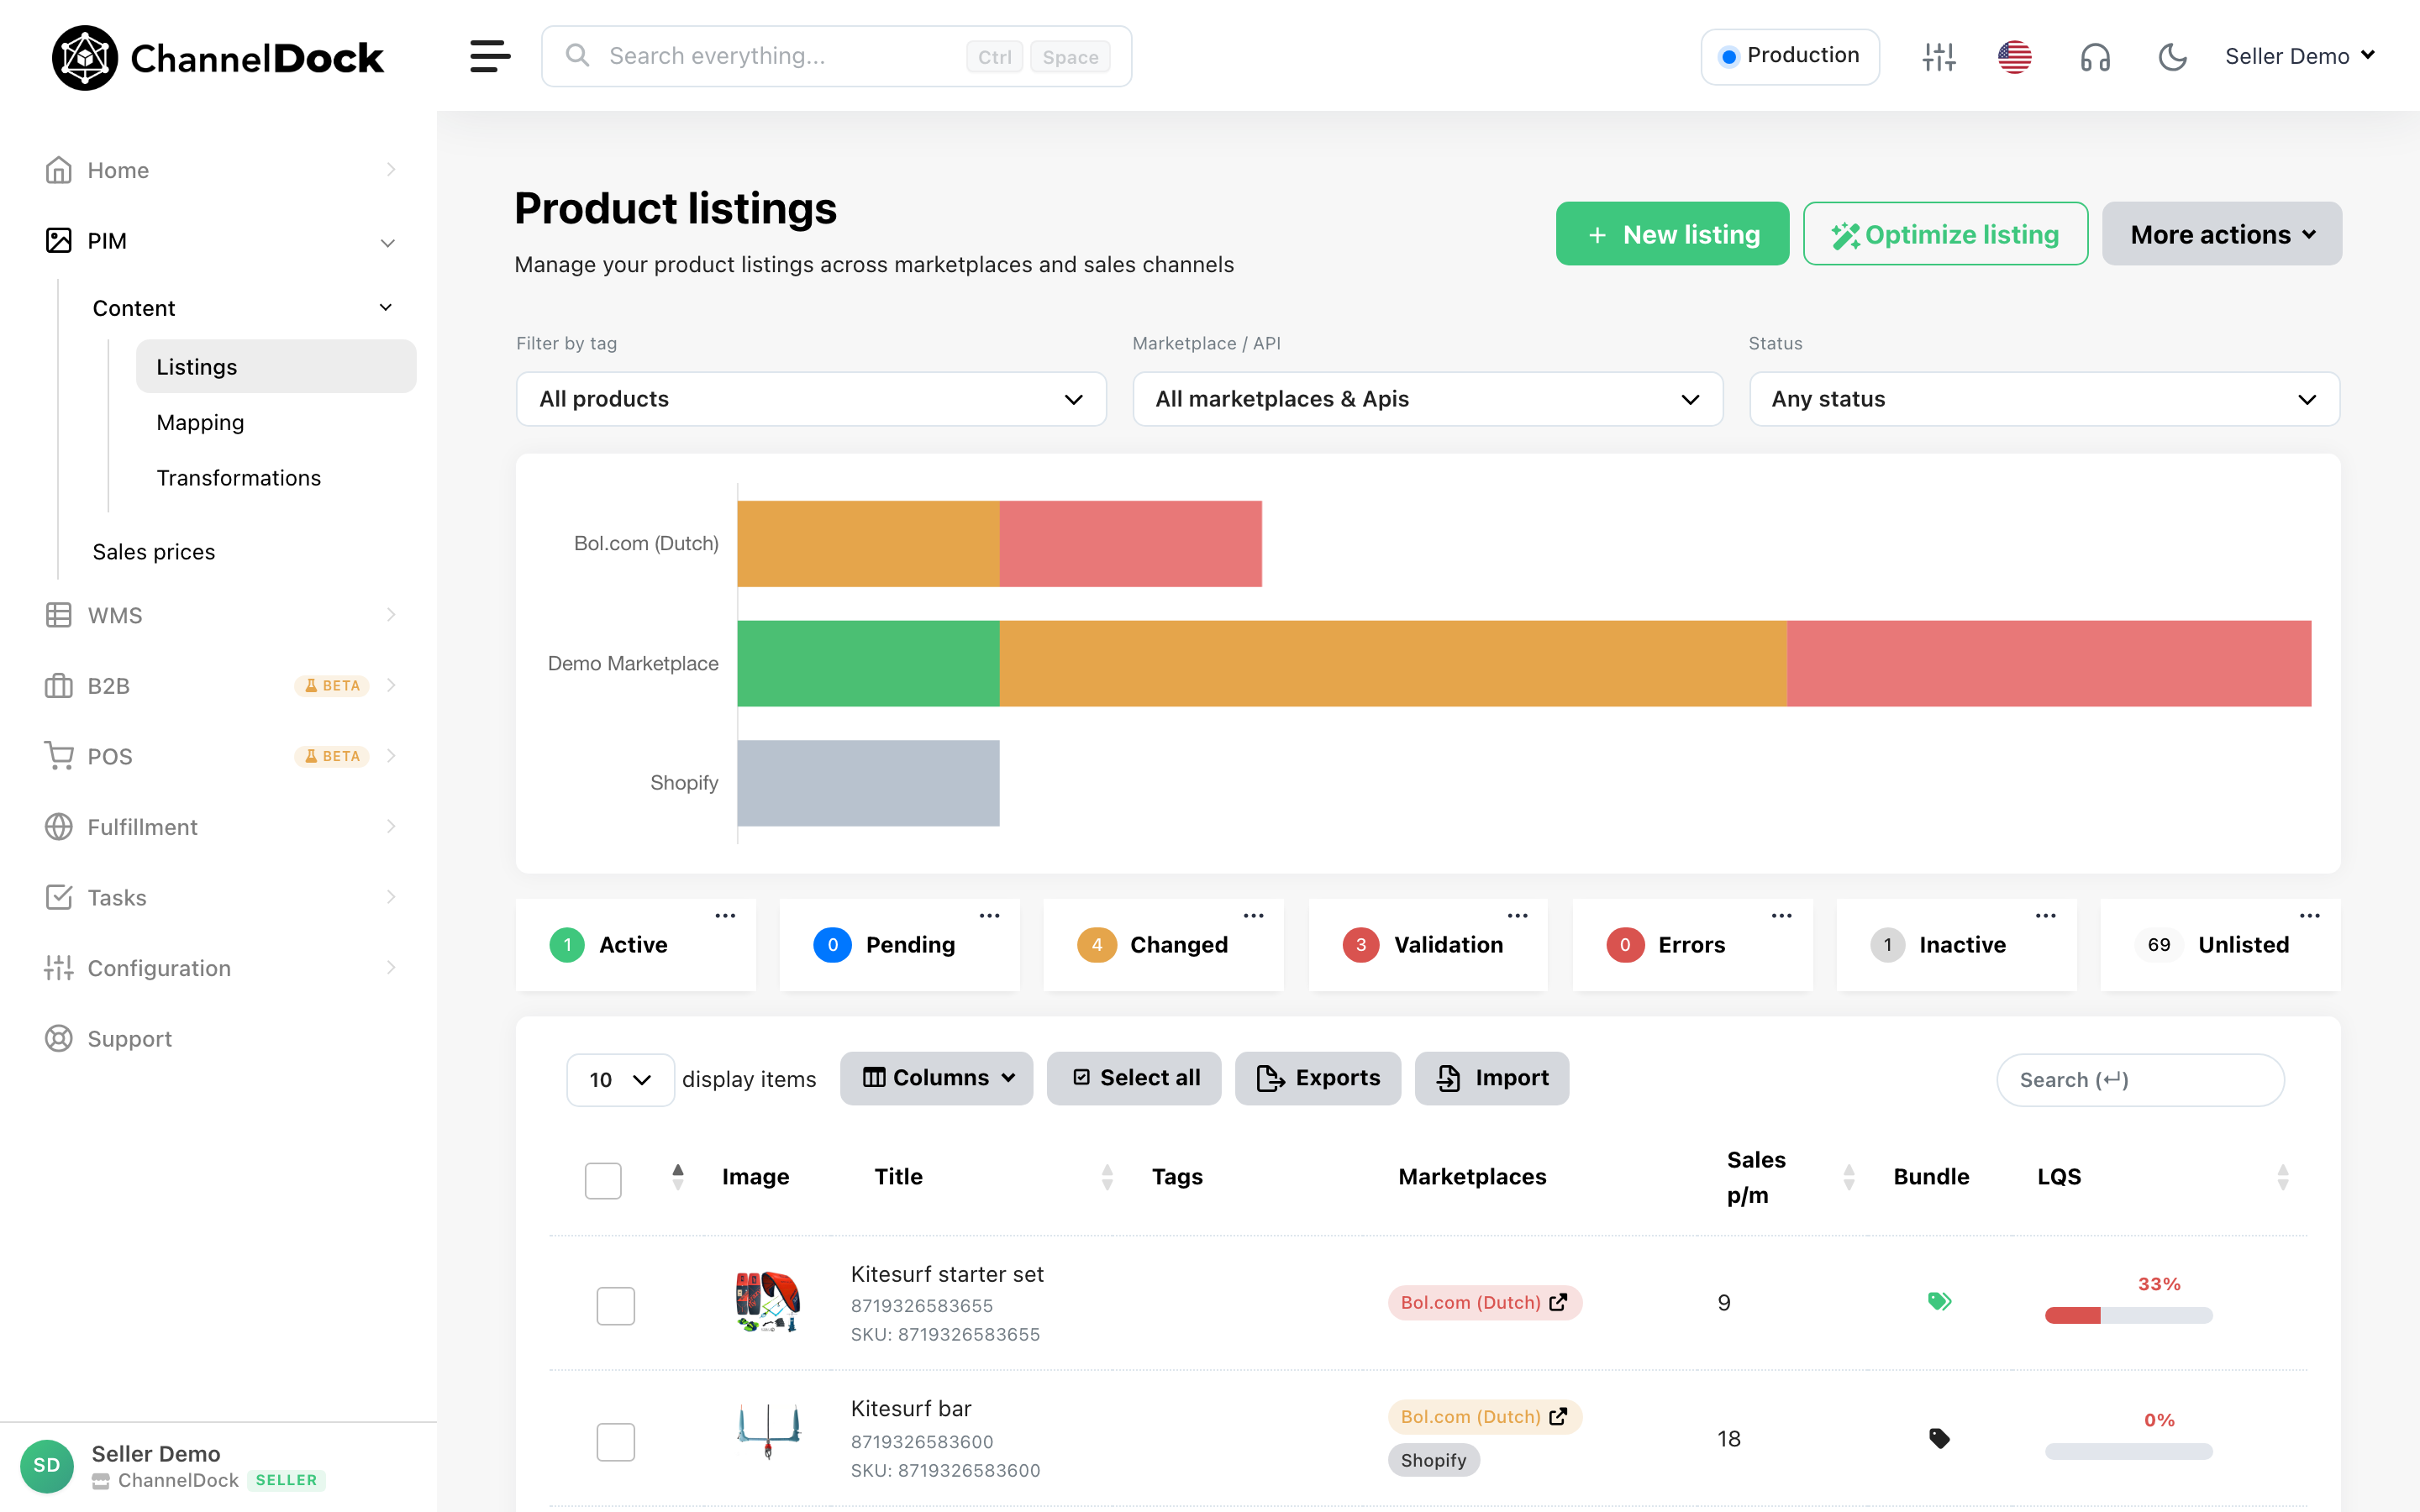Viewport: 2420px width, 1512px height.
Task: Open the Errors card three-dot menu
Action: point(1781,915)
